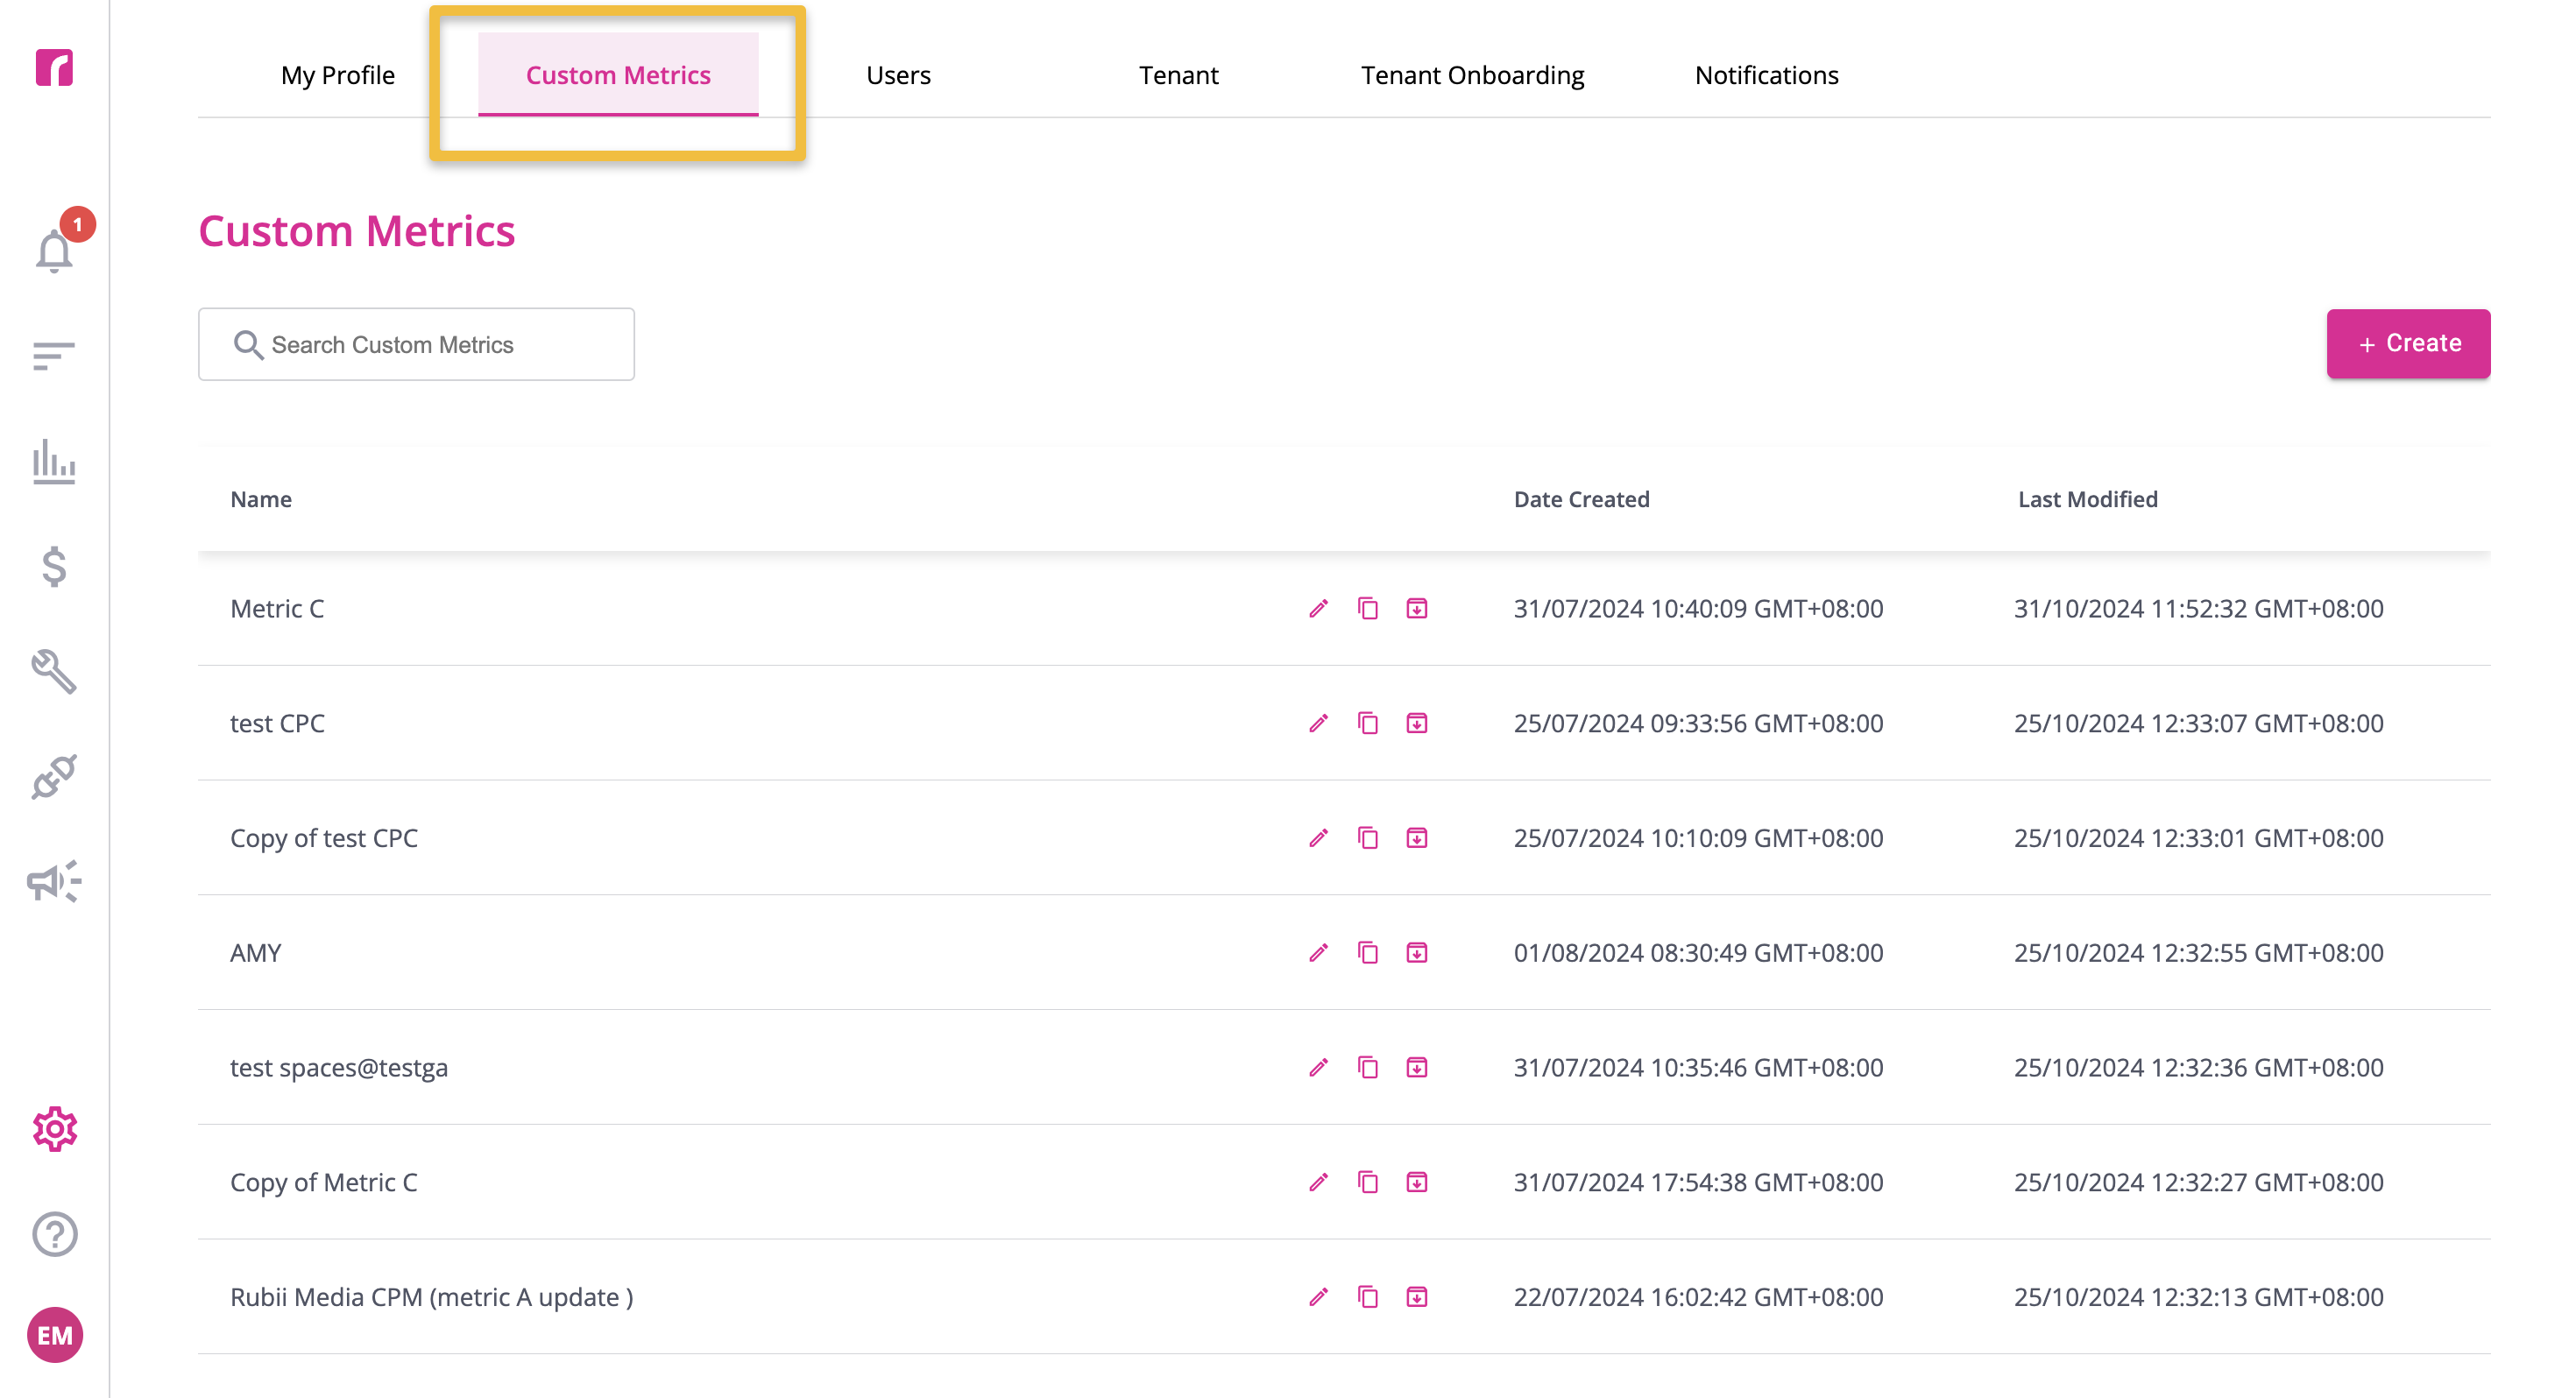Image resolution: width=2576 pixels, height=1398 pixels.
Task: Archive Metric C with box icon
Action: pos(1417,609)
